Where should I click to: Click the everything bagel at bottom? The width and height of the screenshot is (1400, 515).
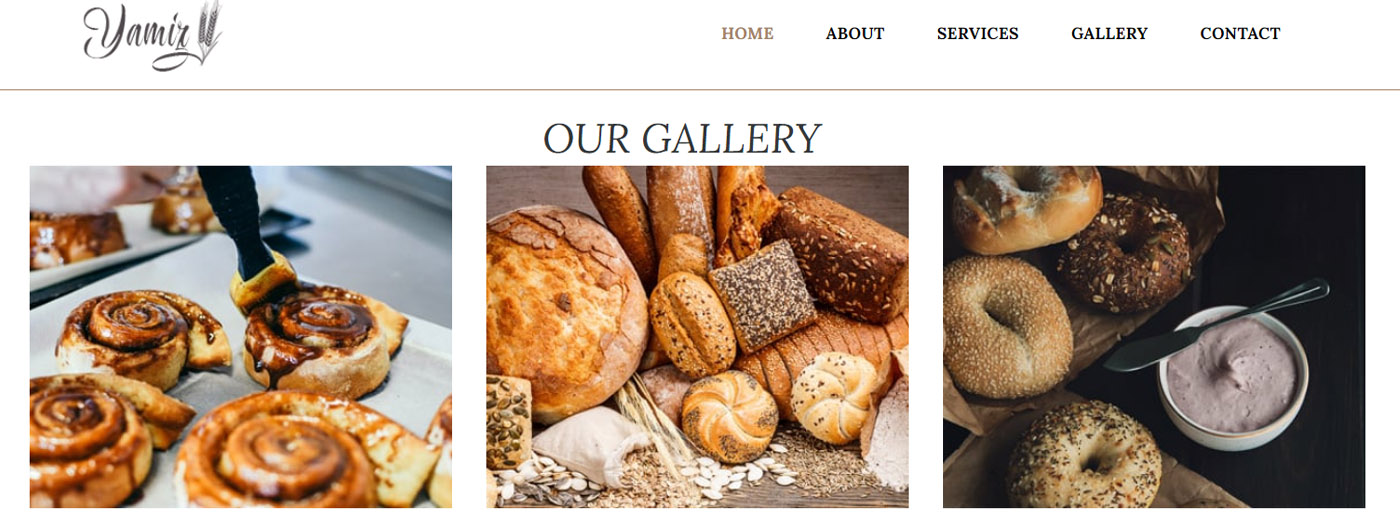pos(1083,455)
